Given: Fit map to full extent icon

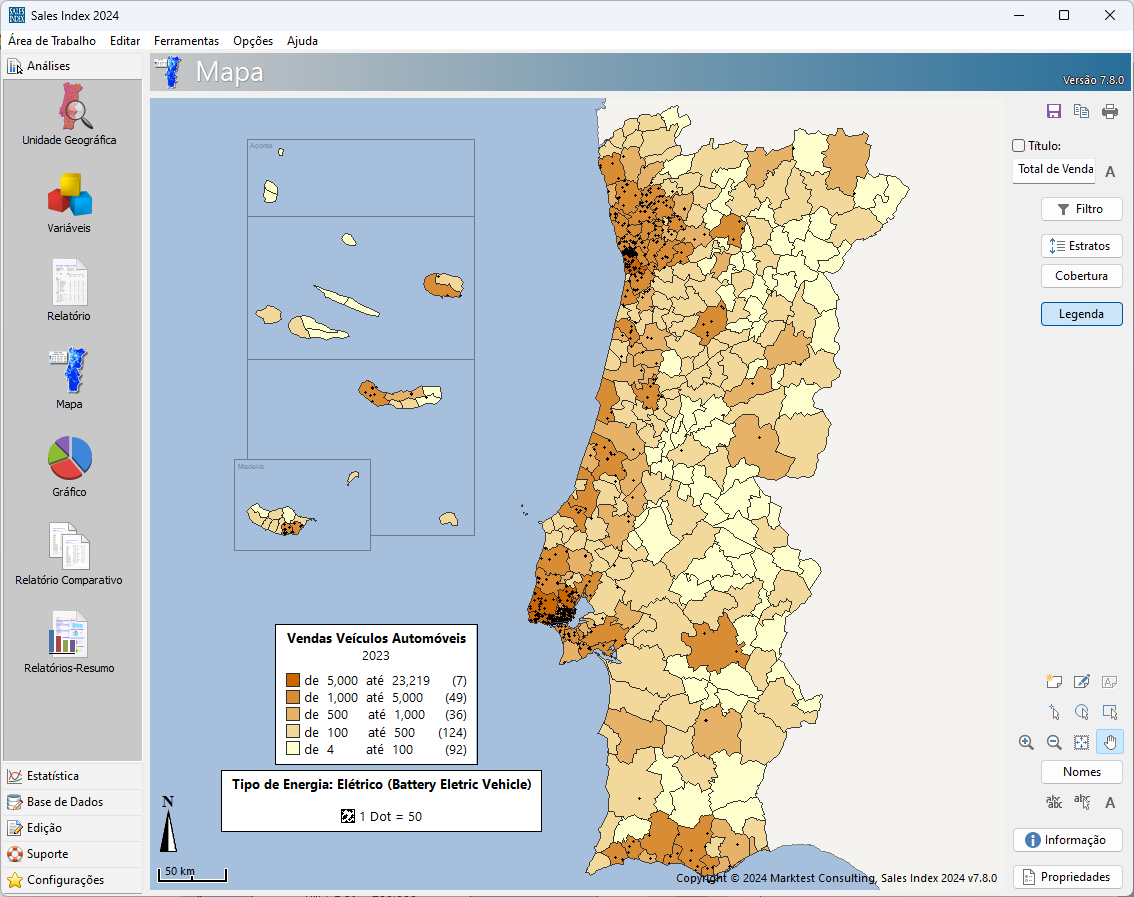Looking at the screenshot, I should [x=1081, y=742].
